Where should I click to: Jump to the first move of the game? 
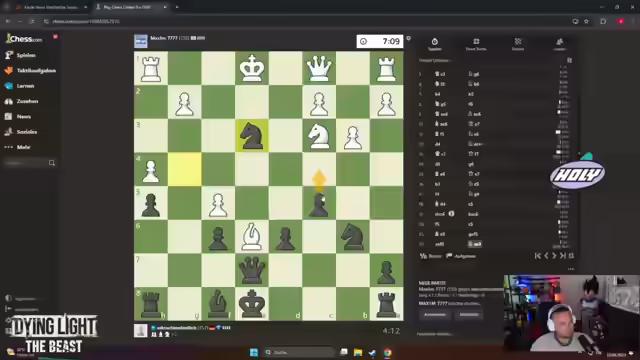pos(538,256)
